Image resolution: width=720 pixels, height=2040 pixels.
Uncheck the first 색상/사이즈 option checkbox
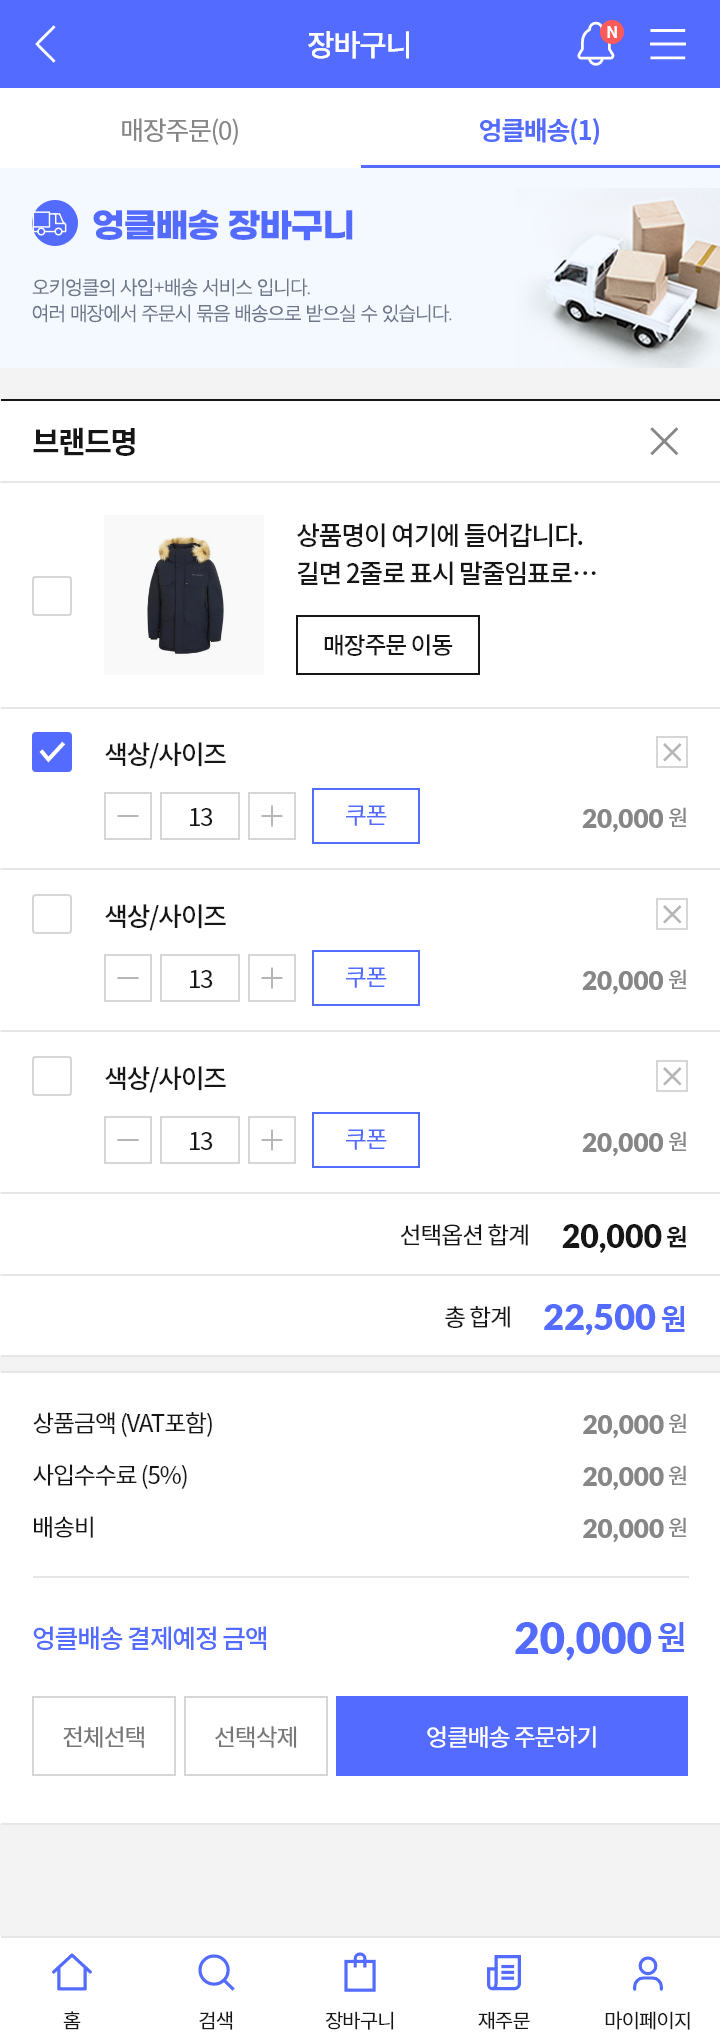click(52, 752)
